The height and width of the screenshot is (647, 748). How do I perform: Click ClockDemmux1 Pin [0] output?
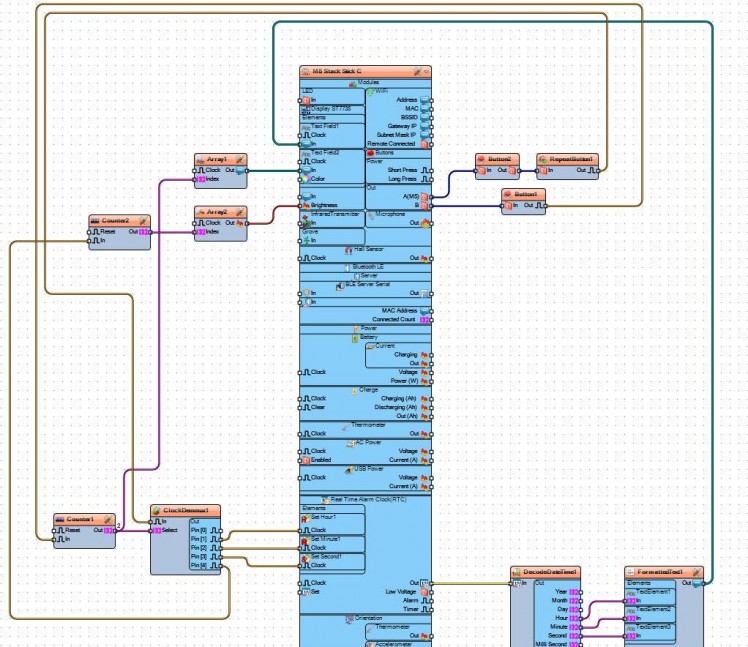coord(220,531)
